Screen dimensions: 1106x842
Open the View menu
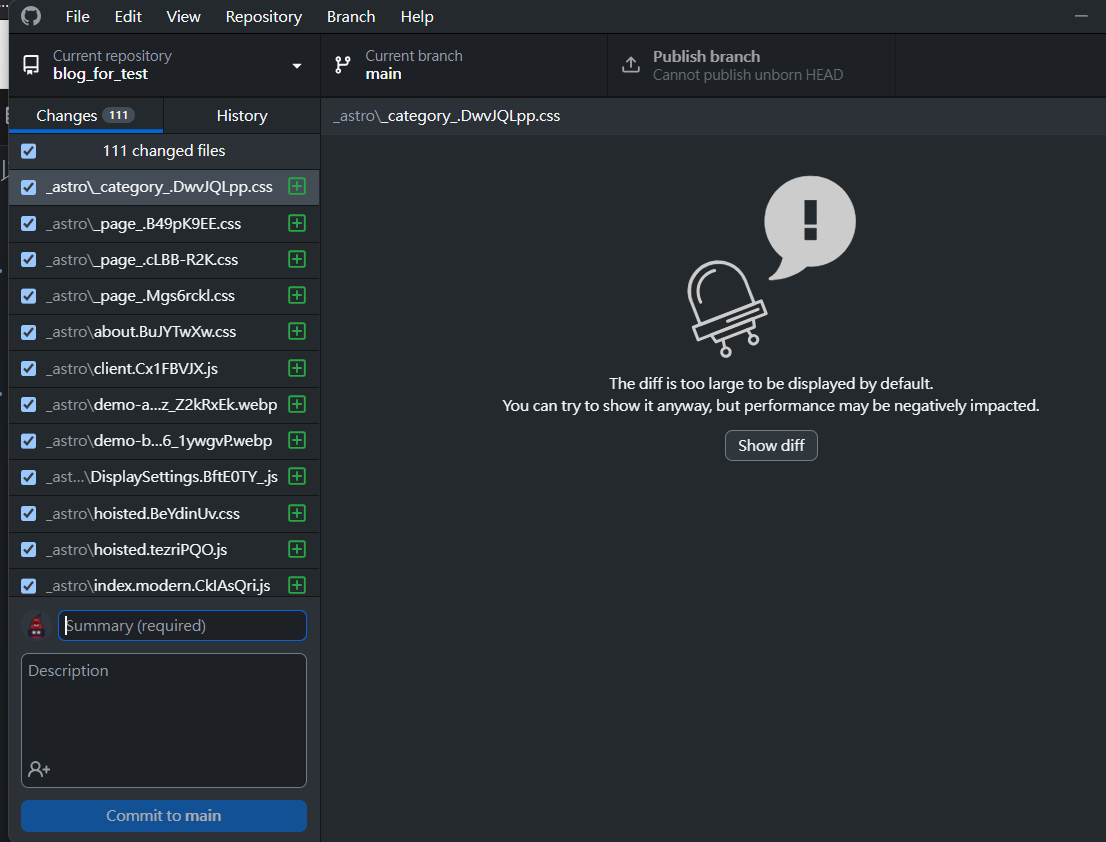[x=183, y=16]
